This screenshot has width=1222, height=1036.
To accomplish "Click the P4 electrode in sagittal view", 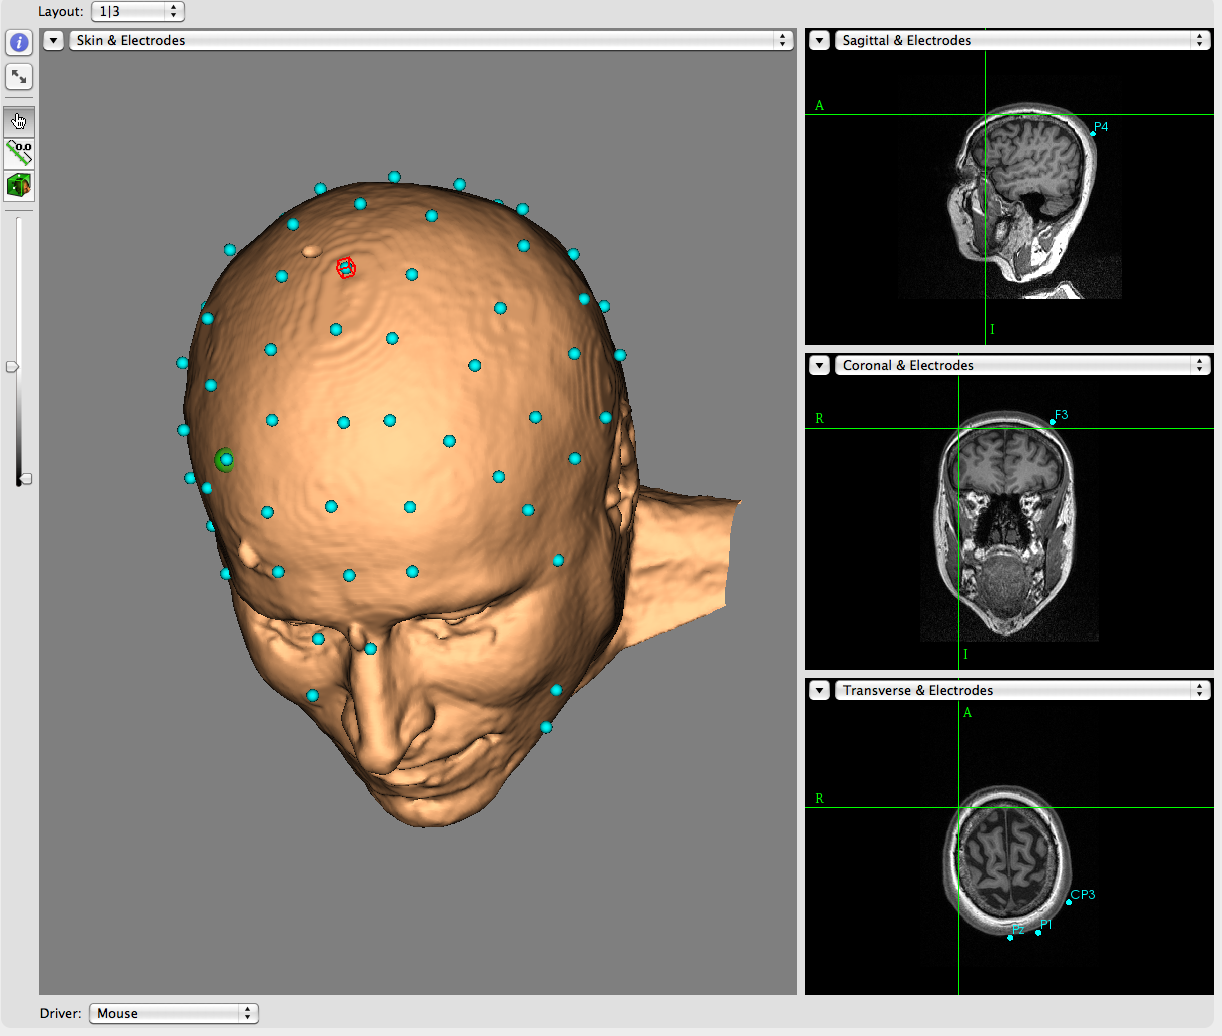I will click(1093, 133).
